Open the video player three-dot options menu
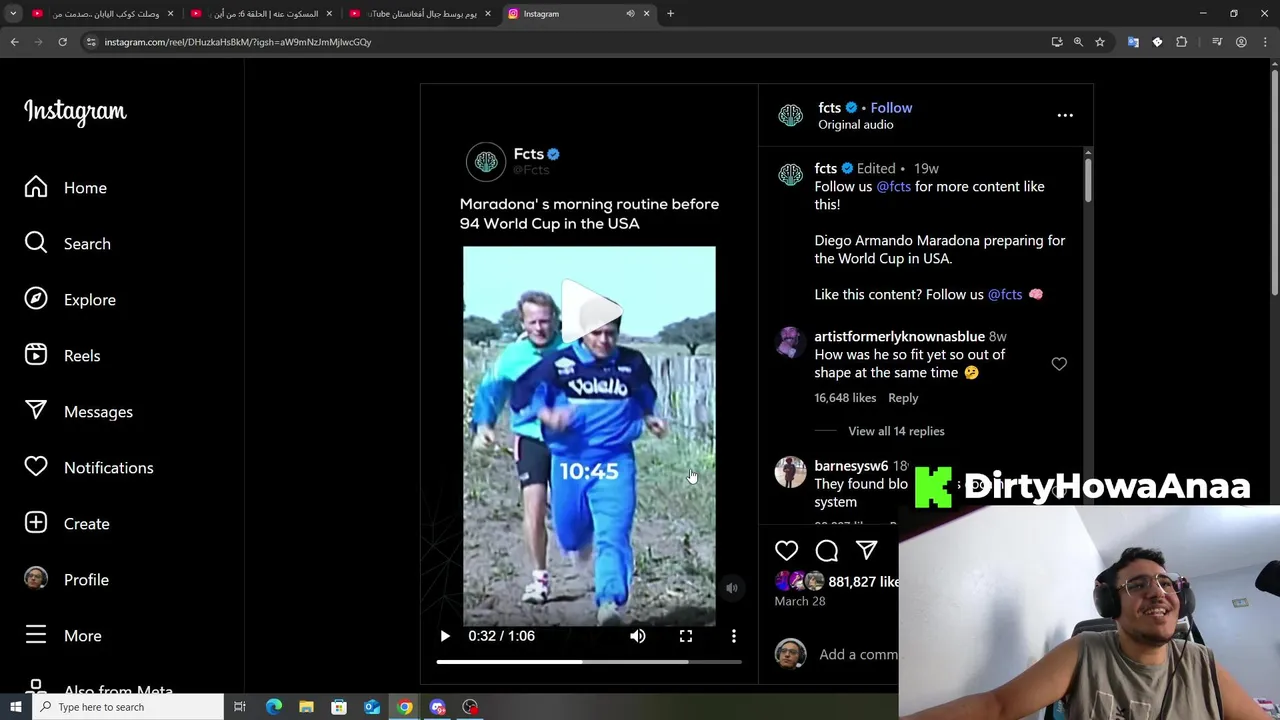The width and height of the screenshot is (1280, 720). [734, 636]
